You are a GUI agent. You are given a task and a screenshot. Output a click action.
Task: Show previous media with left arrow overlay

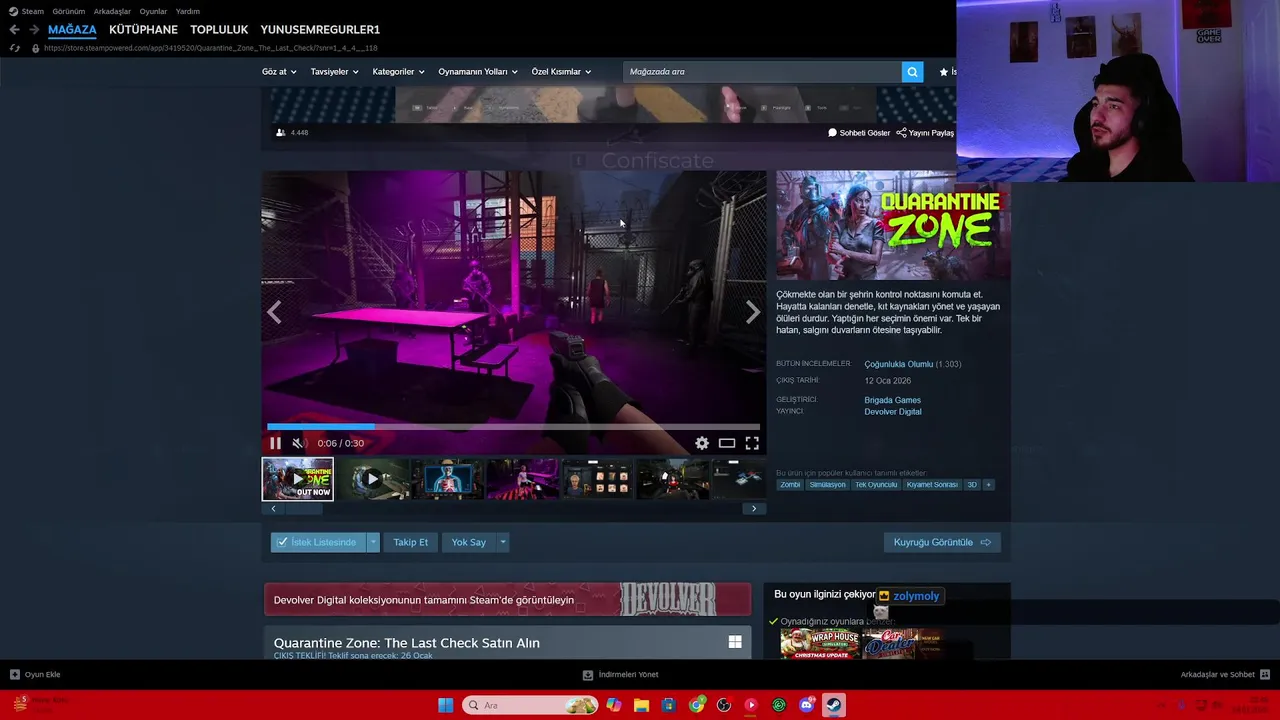pos(274,312)
